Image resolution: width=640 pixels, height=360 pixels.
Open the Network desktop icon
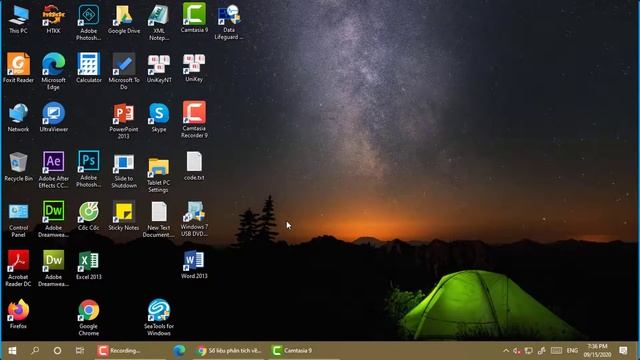[x=18, y=118]
